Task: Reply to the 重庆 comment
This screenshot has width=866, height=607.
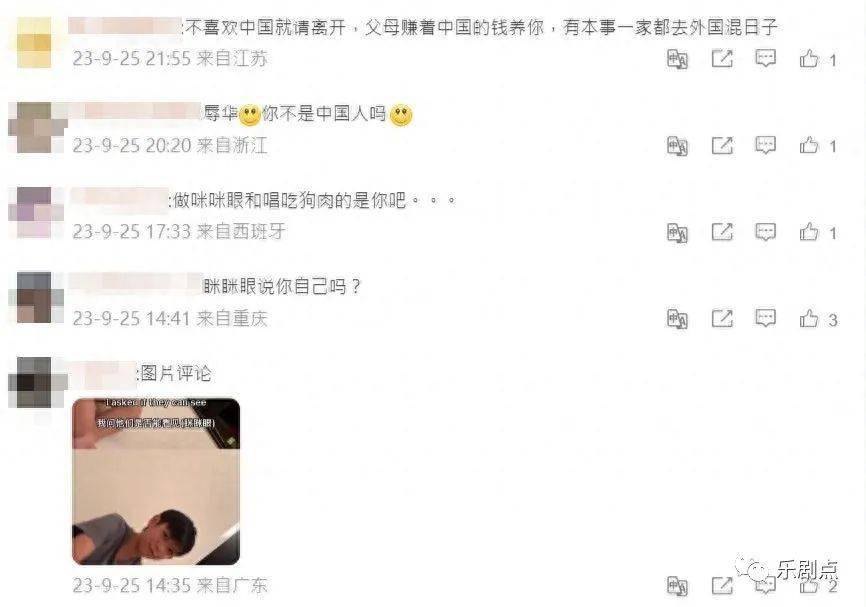Action: (x=765, y=318)
